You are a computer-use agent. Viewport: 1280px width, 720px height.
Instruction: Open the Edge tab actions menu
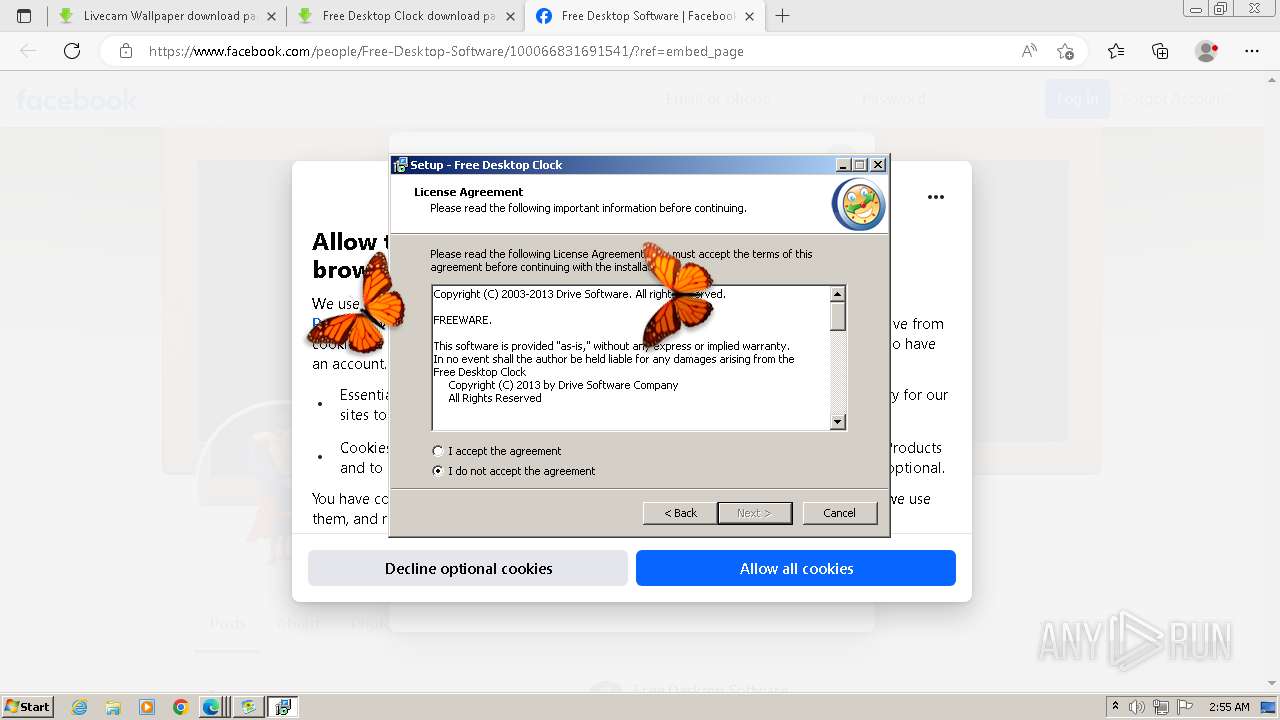[24, 16]
